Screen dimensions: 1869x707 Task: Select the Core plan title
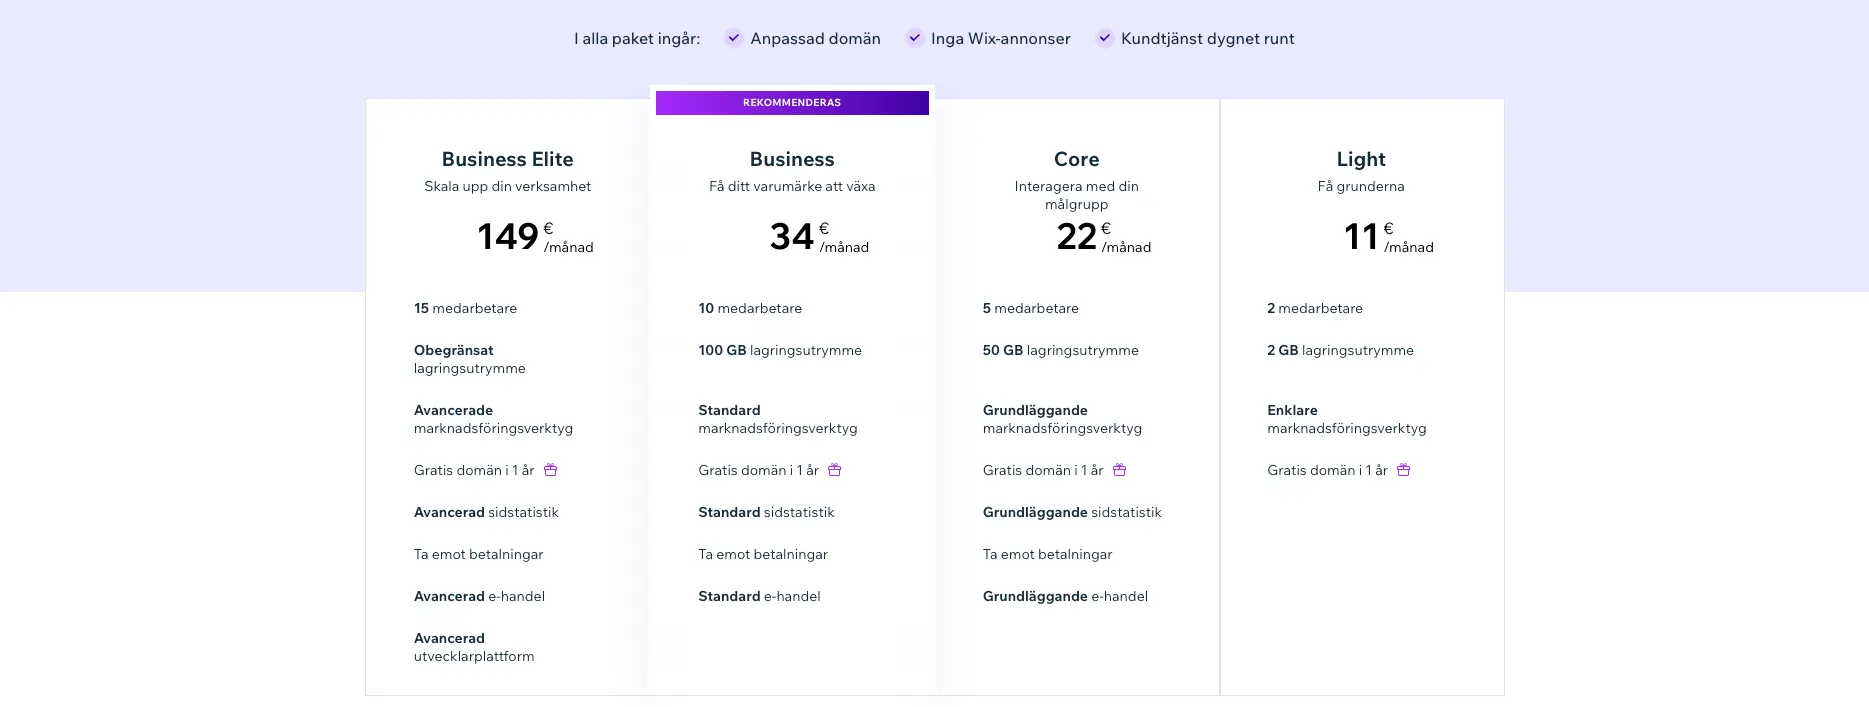click(x=1077, y=159)
